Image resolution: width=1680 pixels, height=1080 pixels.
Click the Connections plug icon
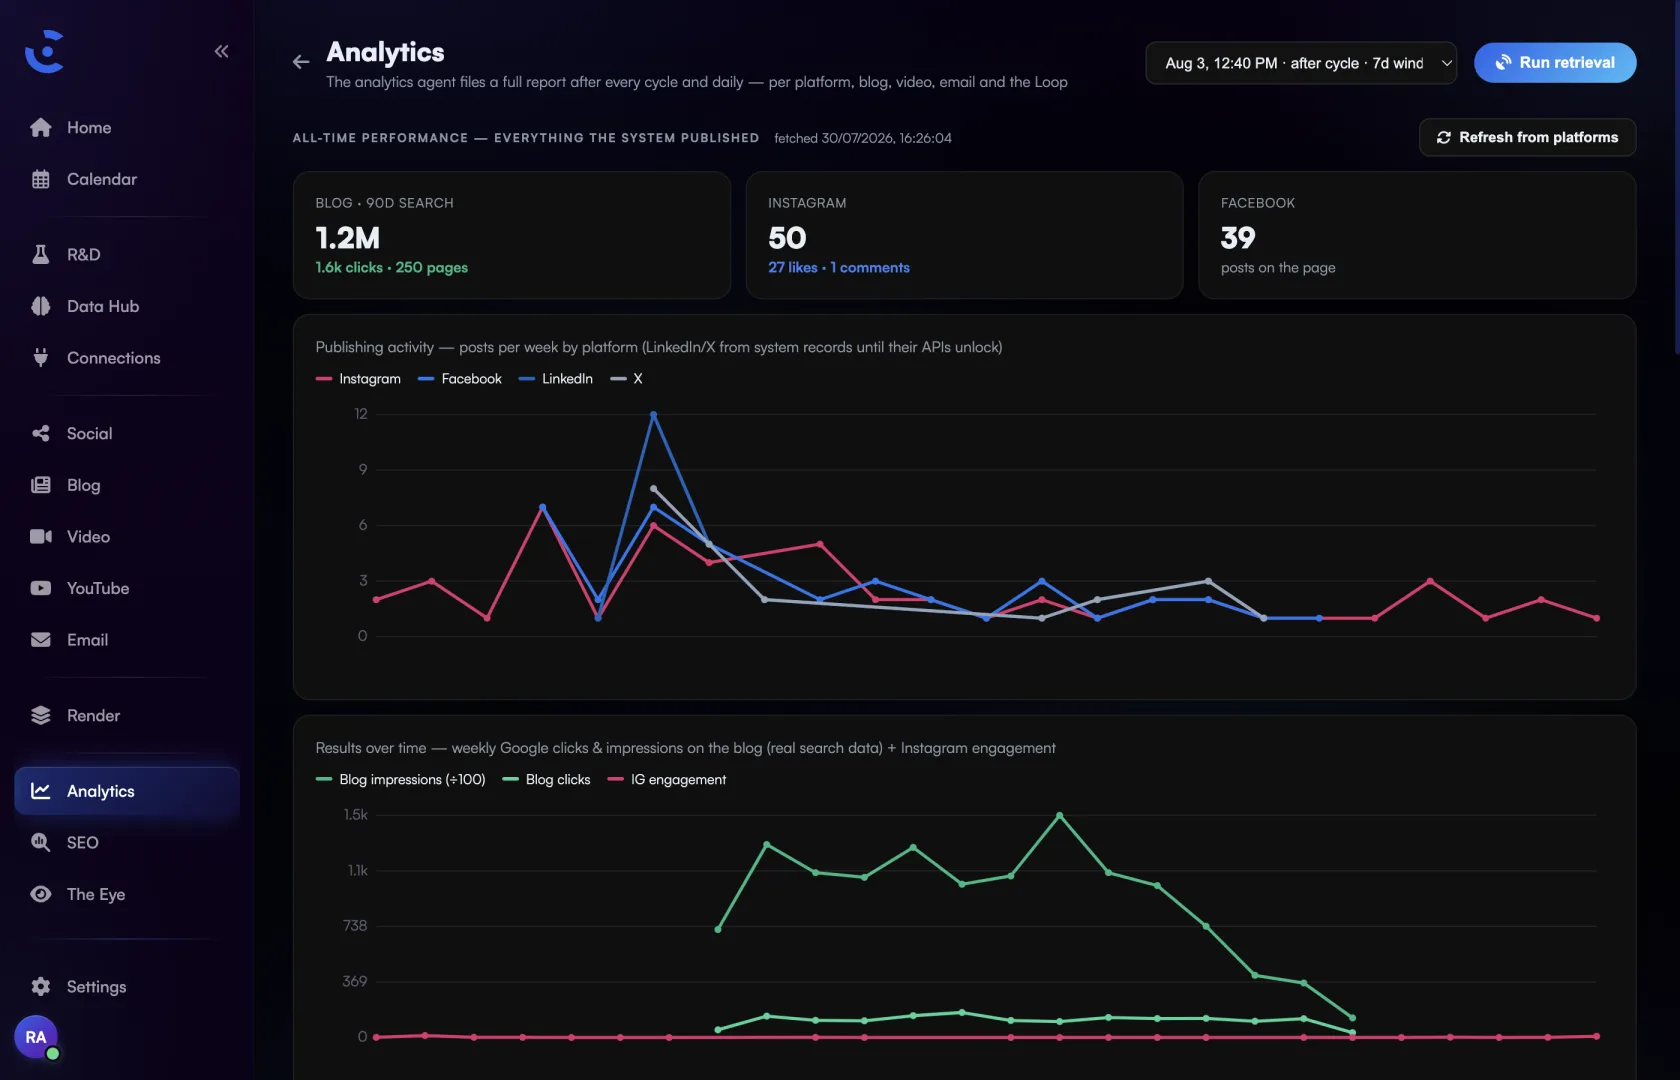[41, 357]
